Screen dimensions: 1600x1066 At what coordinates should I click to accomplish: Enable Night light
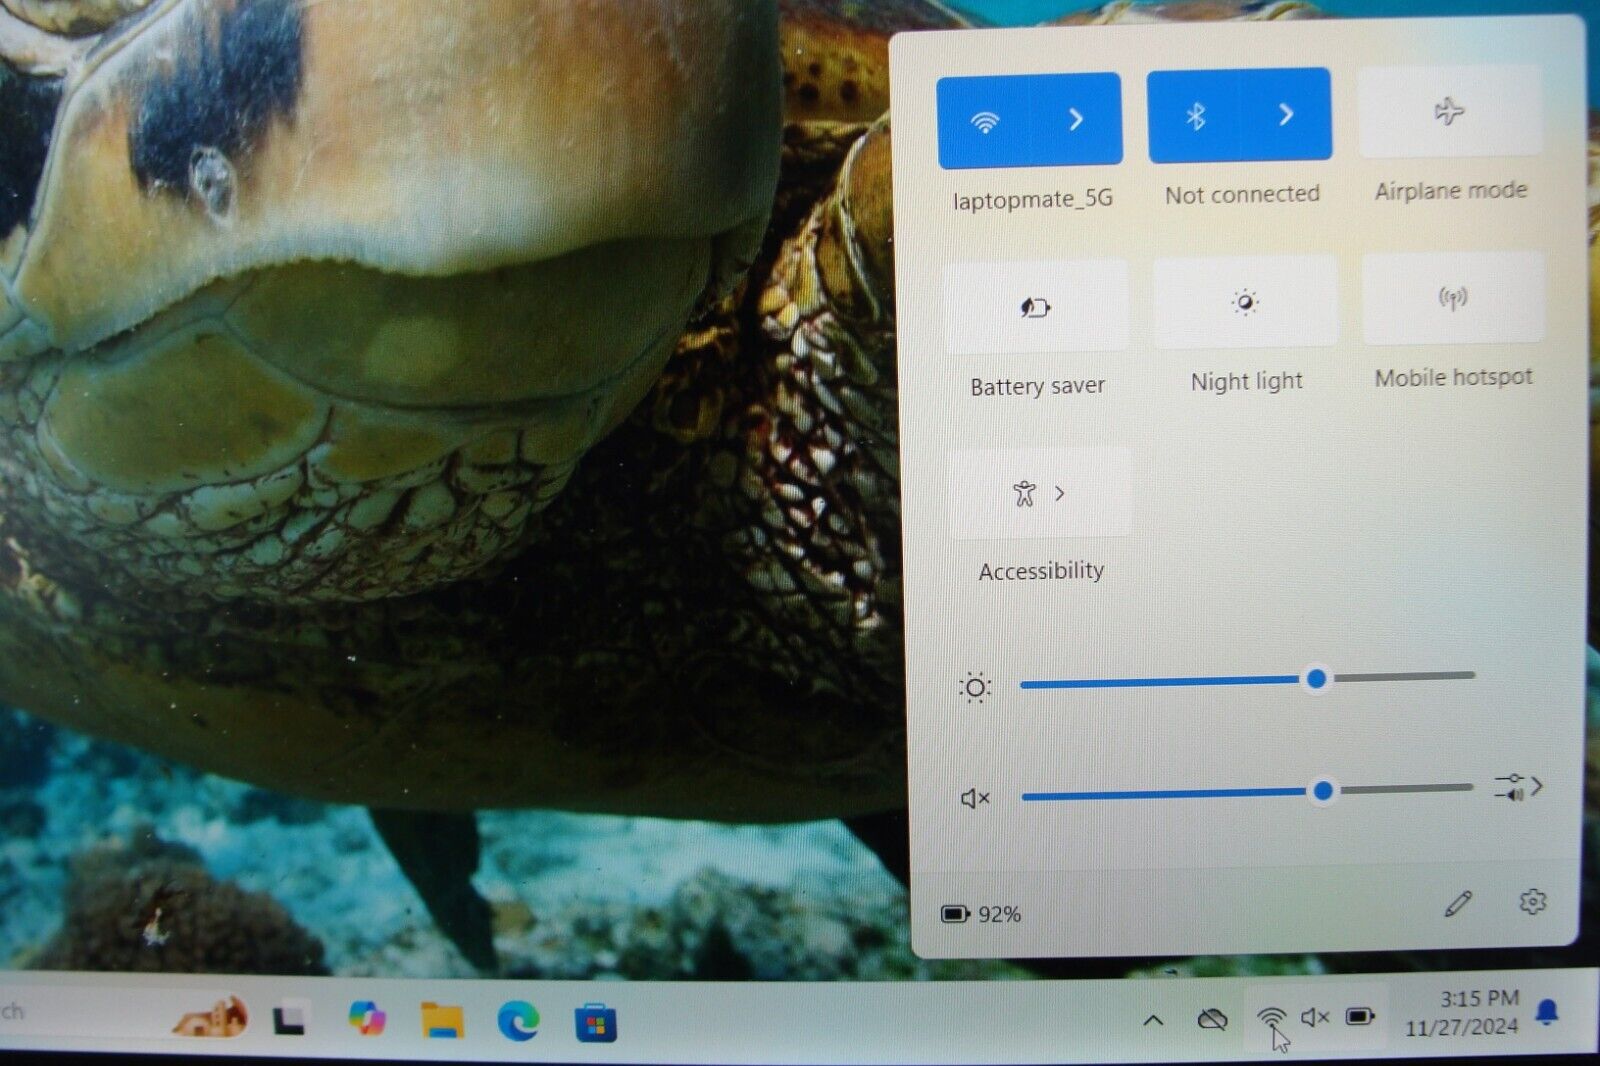click(x=1245, y=302)
